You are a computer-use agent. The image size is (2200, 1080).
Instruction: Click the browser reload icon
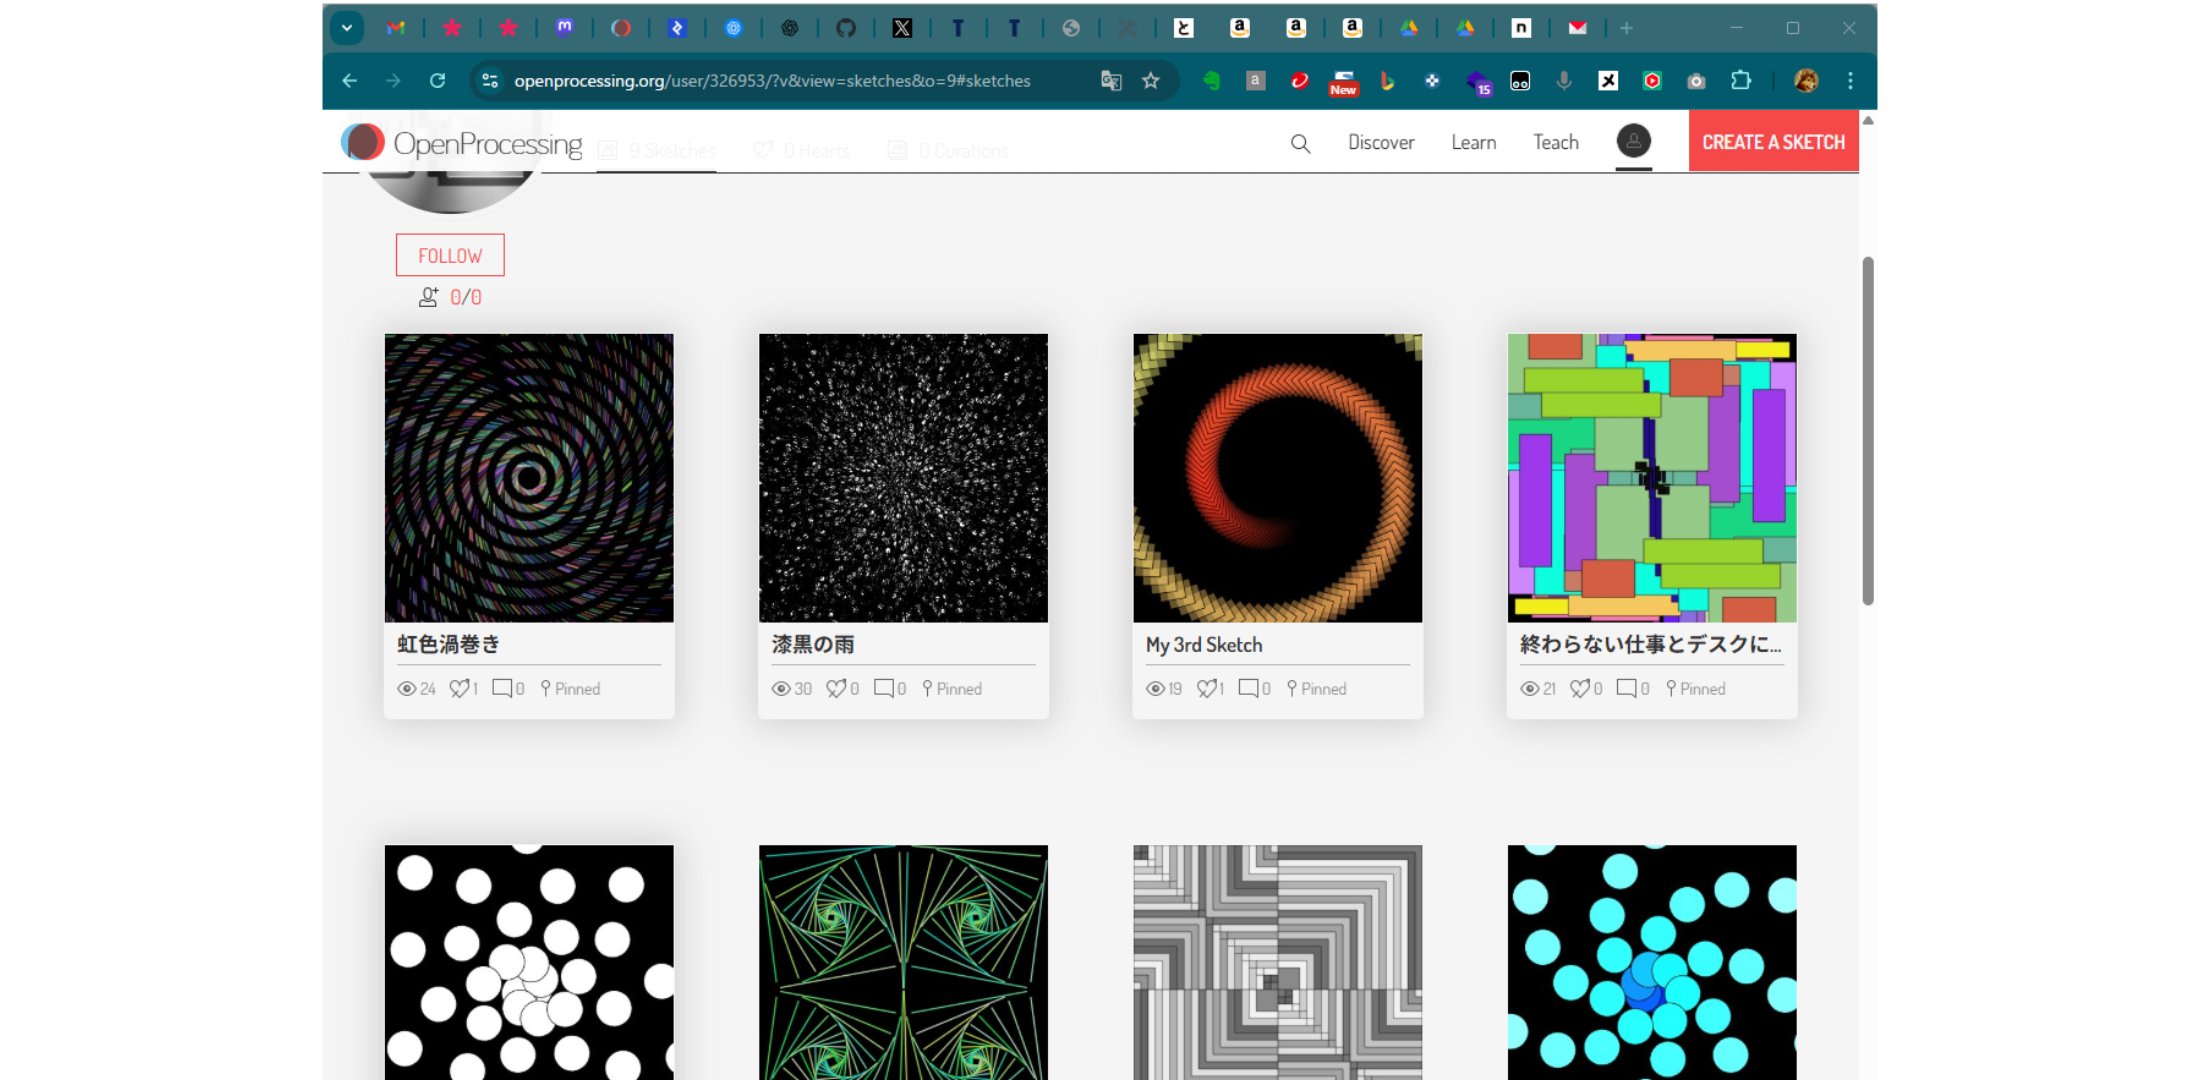click(437, 81)
